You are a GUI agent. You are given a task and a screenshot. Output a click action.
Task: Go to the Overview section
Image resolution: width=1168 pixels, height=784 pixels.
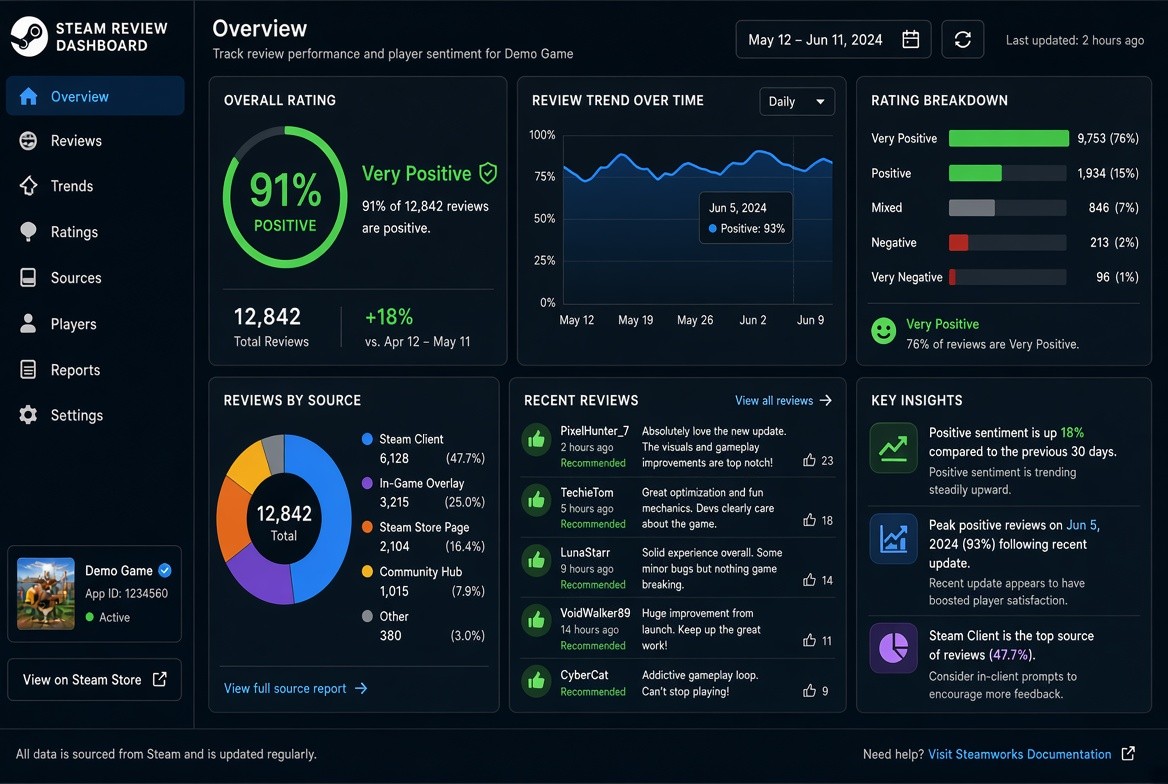[95, 96]
